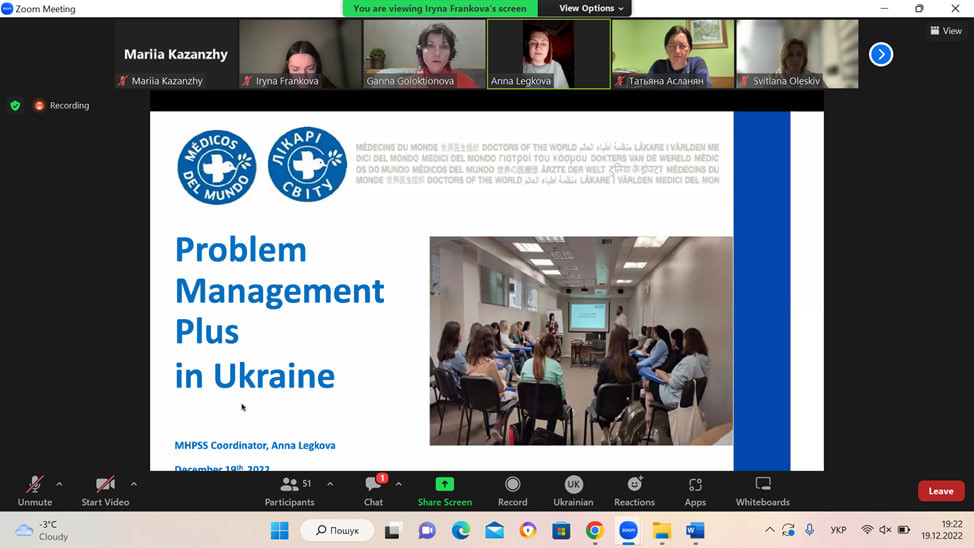This screenshot has width=974, height=548.
Task: Click the training room photo on the slide
Action: point(581,340)
